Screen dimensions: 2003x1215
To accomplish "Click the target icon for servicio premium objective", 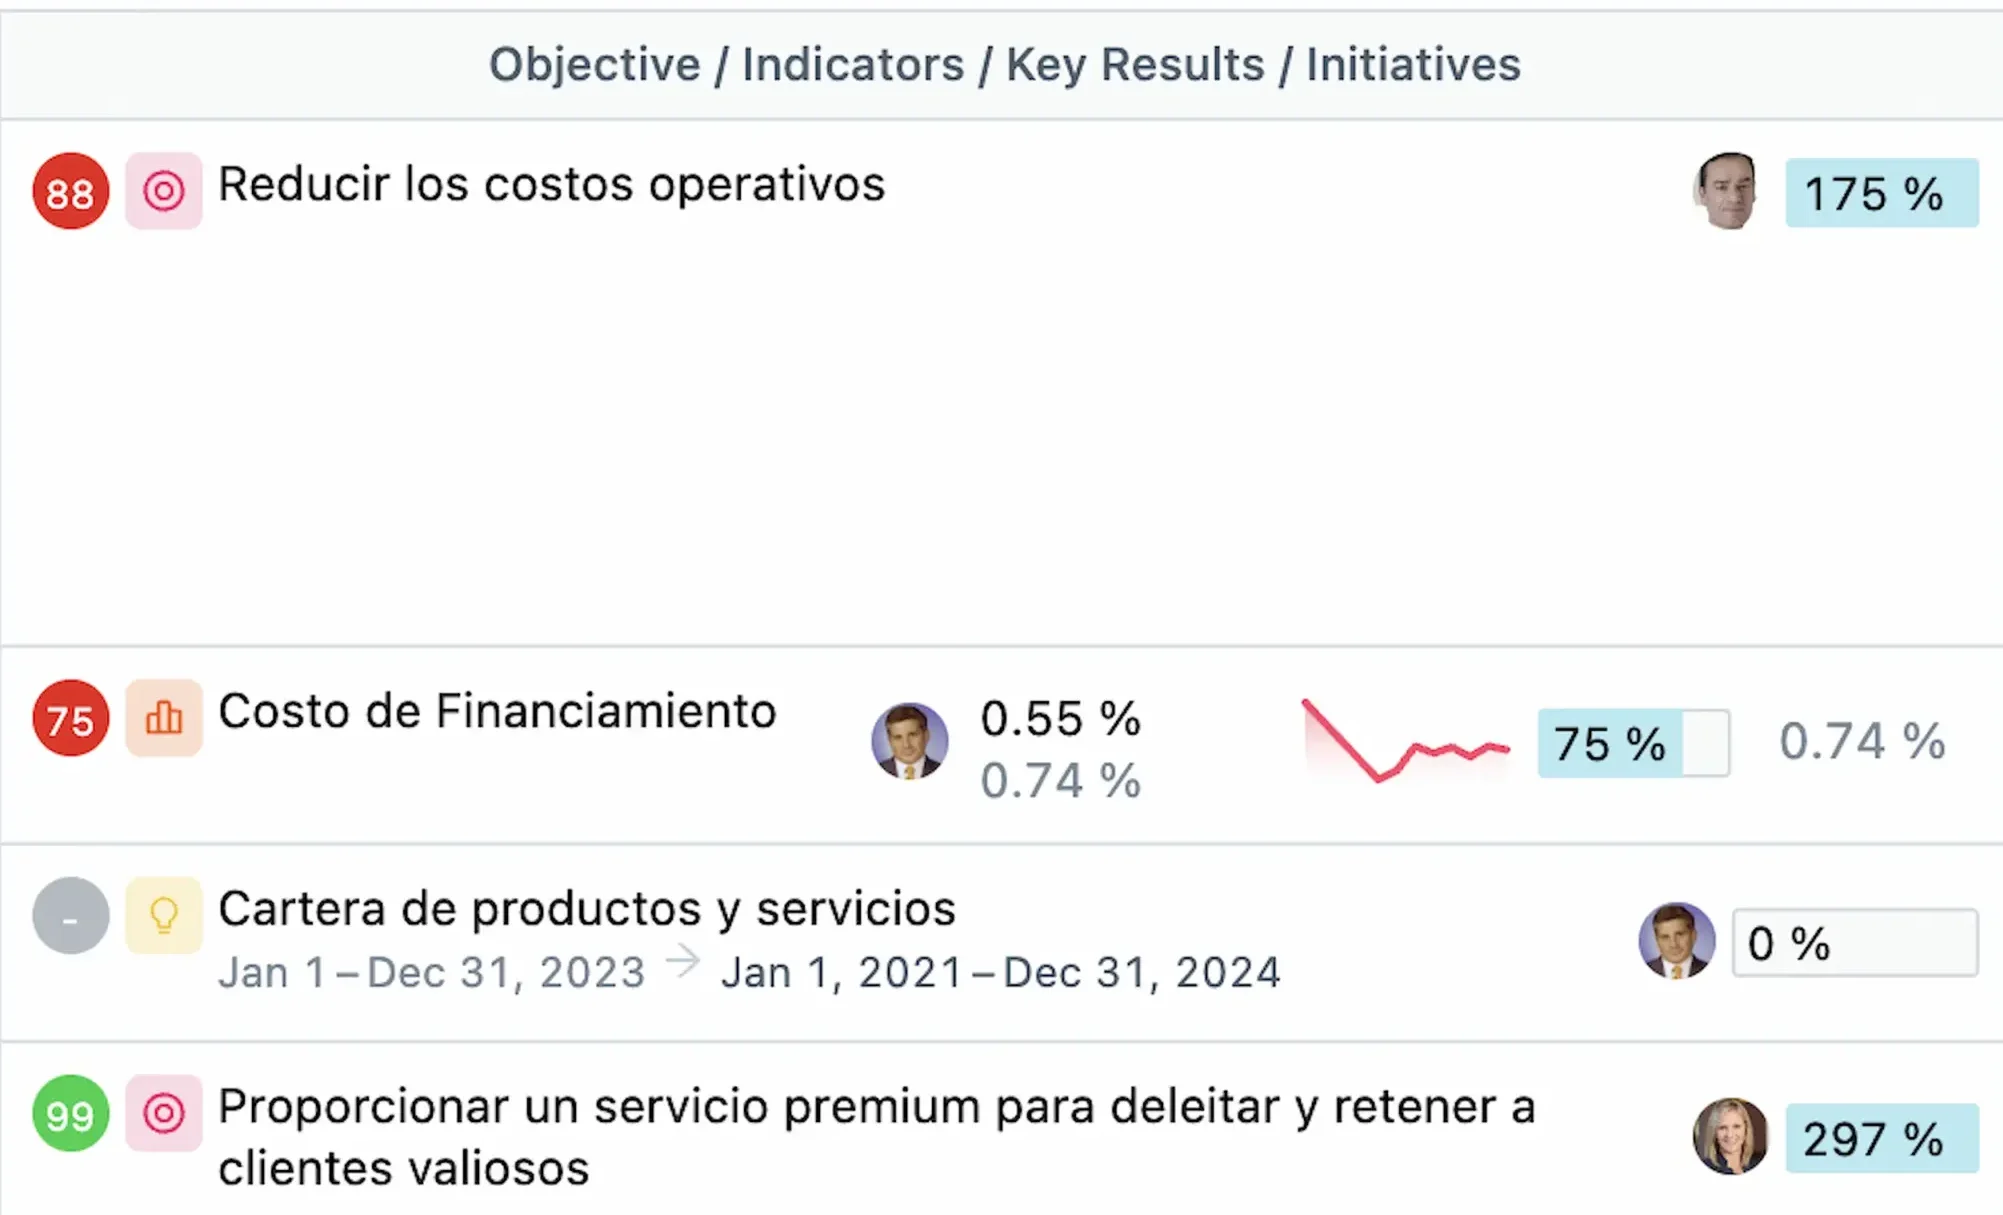I will click(x=163, y=1112).
